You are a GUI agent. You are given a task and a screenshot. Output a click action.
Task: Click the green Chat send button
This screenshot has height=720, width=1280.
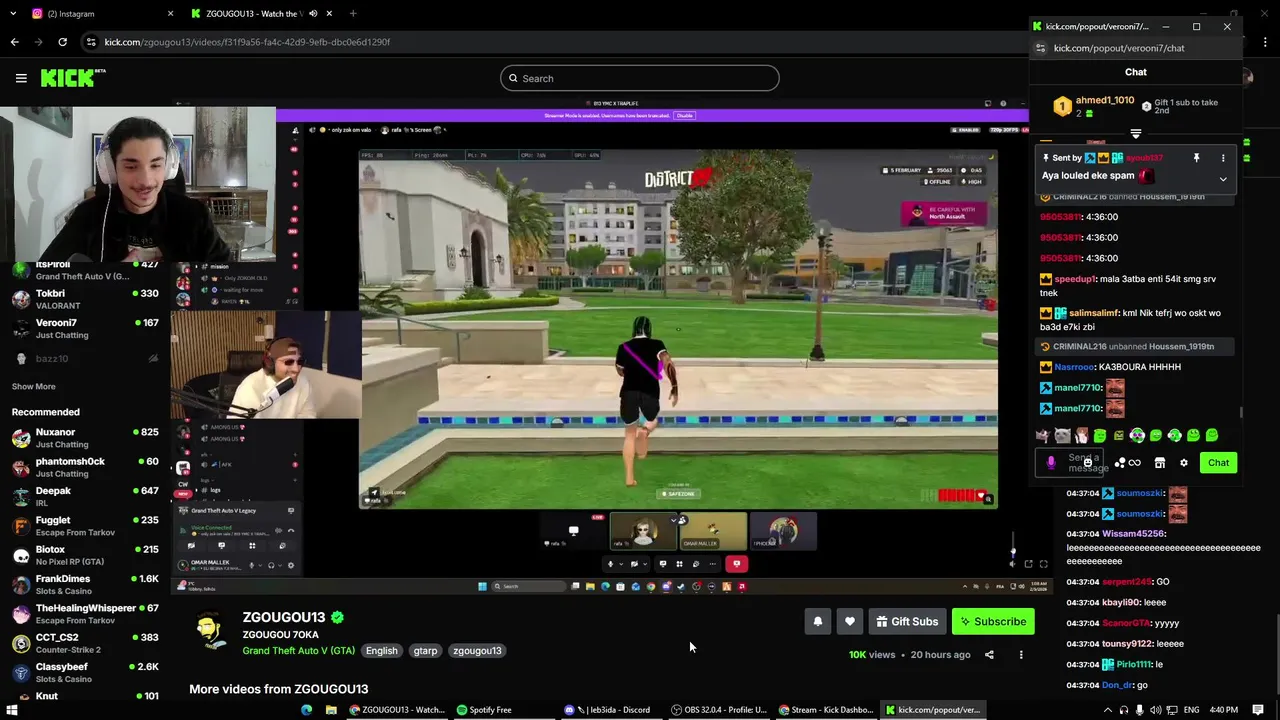(x=1218, y=462)
